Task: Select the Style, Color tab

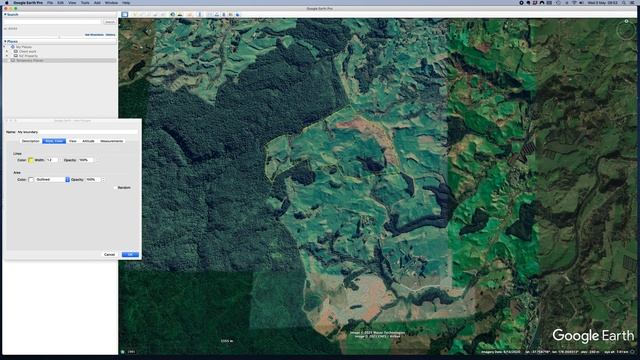Action: (x=54, y=141)
